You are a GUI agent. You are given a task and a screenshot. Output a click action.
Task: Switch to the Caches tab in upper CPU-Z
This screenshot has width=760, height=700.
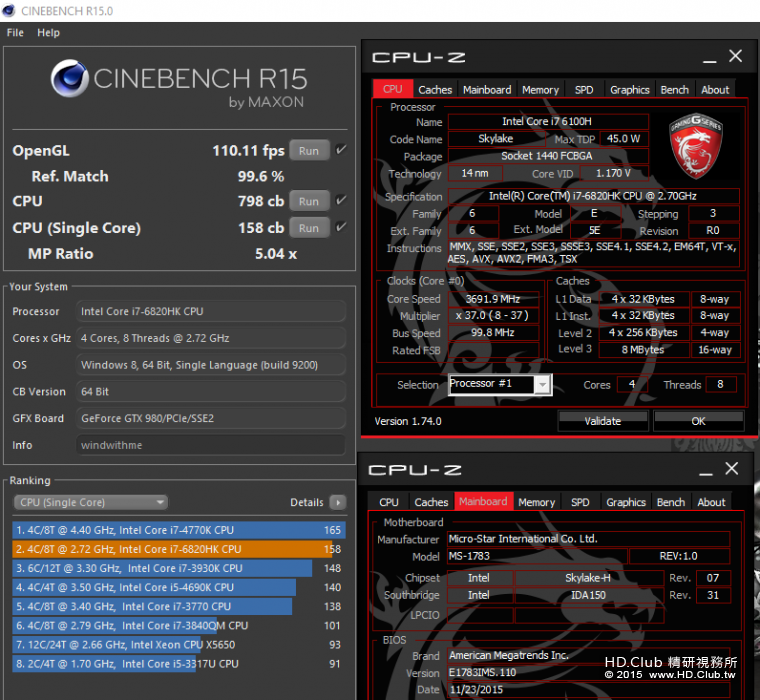[x=435, y=89]
